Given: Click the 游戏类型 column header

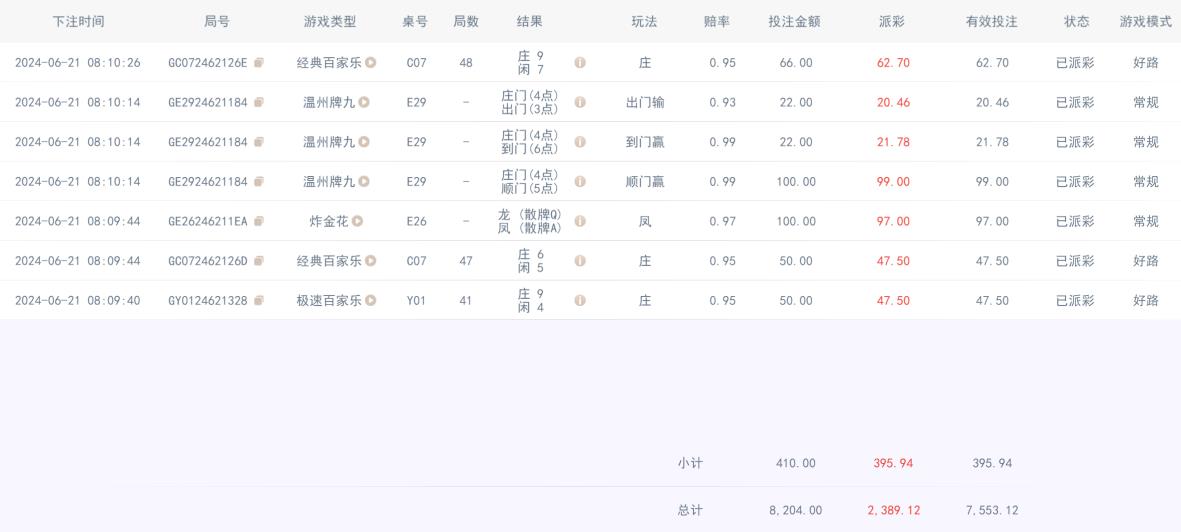Looking at the screenshot, I should pyautogui.click(x=330, y=22).
